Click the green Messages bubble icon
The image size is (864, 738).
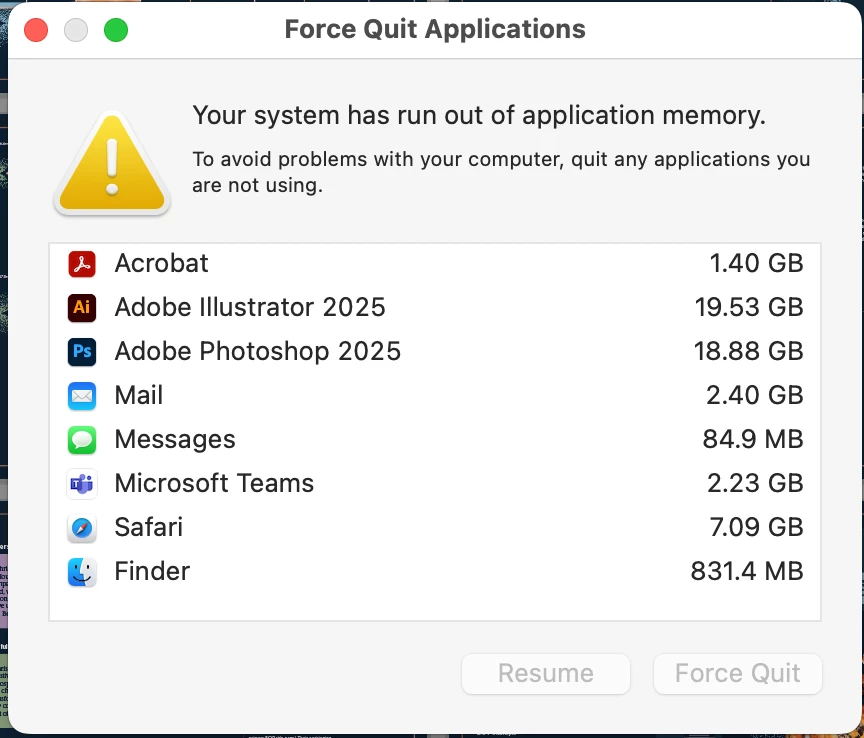(x=82, y=440)
